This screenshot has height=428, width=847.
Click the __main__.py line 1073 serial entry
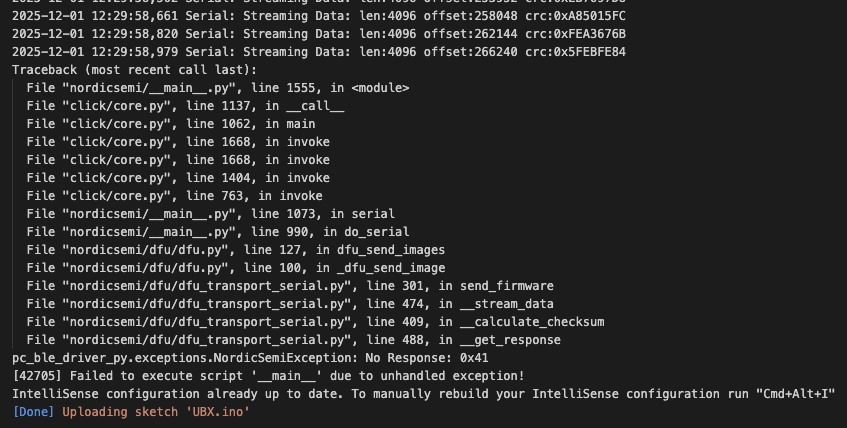211,214
